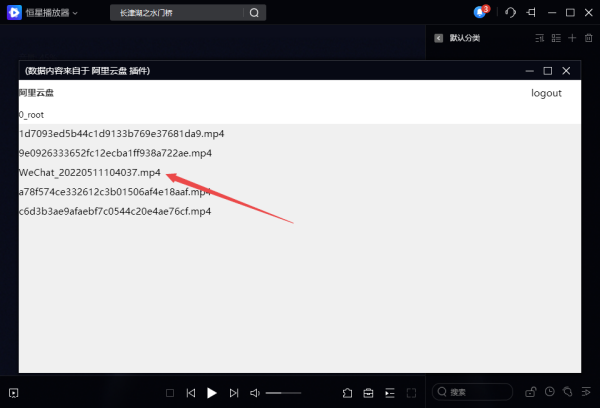600x408 pixels.
Task: Add a new item with the plus icon
Action: (x=572, y=38)
